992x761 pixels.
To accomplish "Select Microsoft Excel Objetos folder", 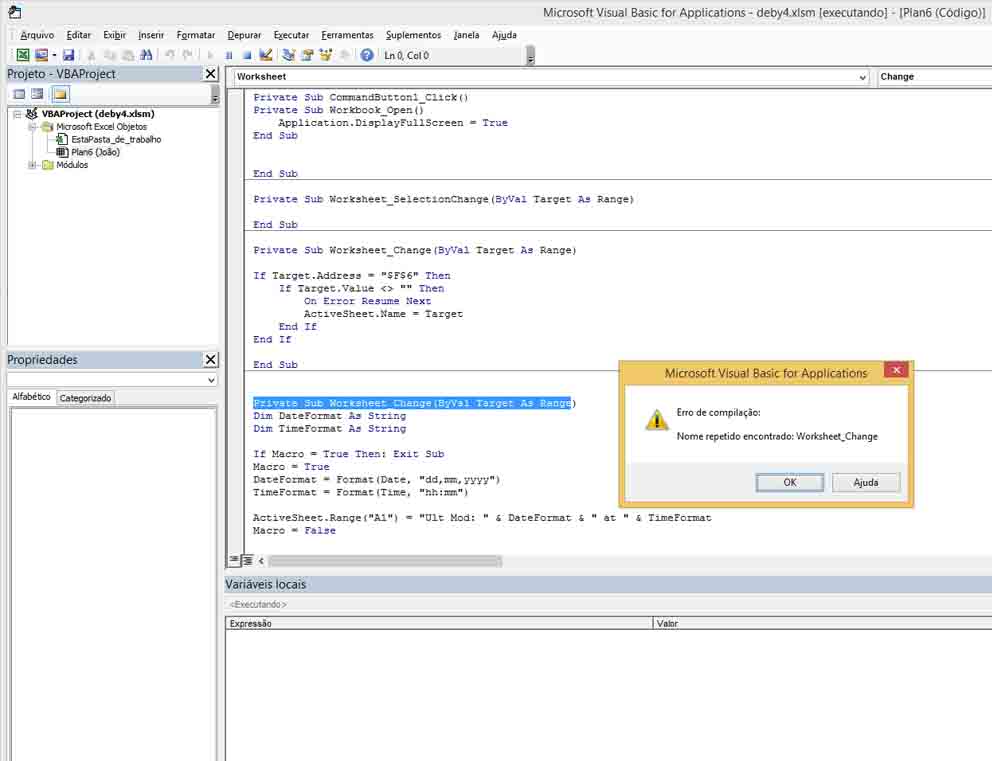I will tap(101, 127).
